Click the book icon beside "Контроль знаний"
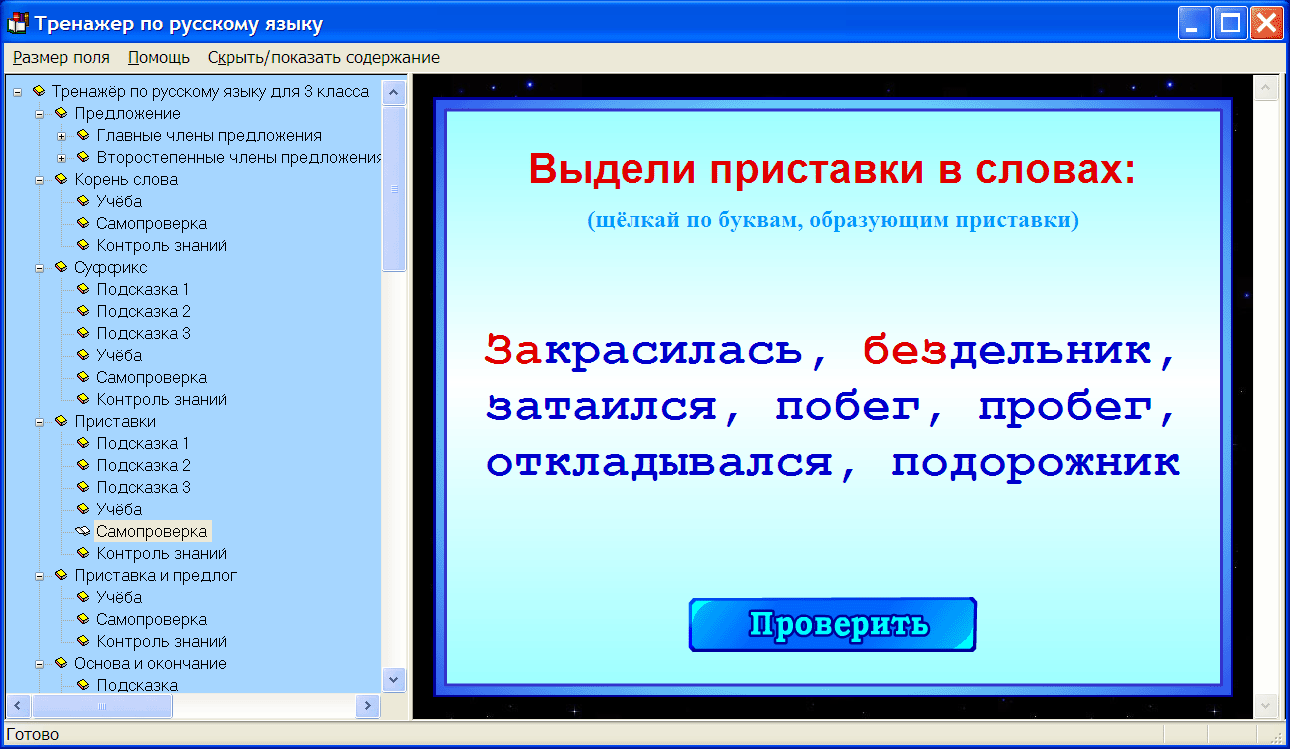The width and height of the screenshot is (1290, 749). pyautogui.click(x=82, y=553)
